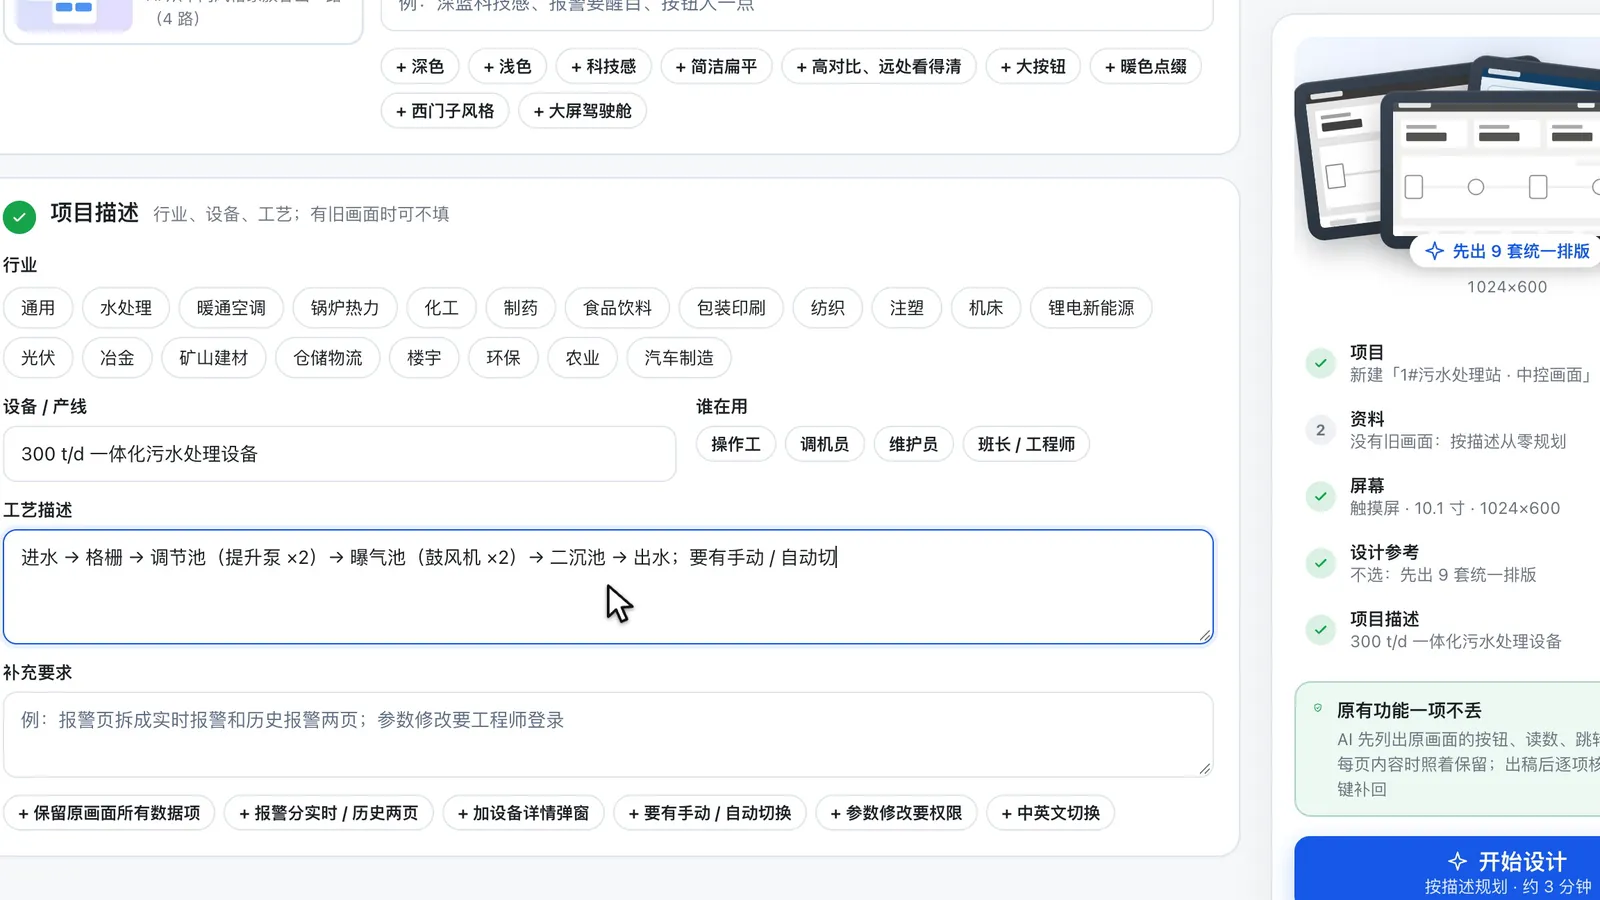Click the check icon beside 设计参考 step
This screenshot has width=1600, height=900.
[1320, 563]
